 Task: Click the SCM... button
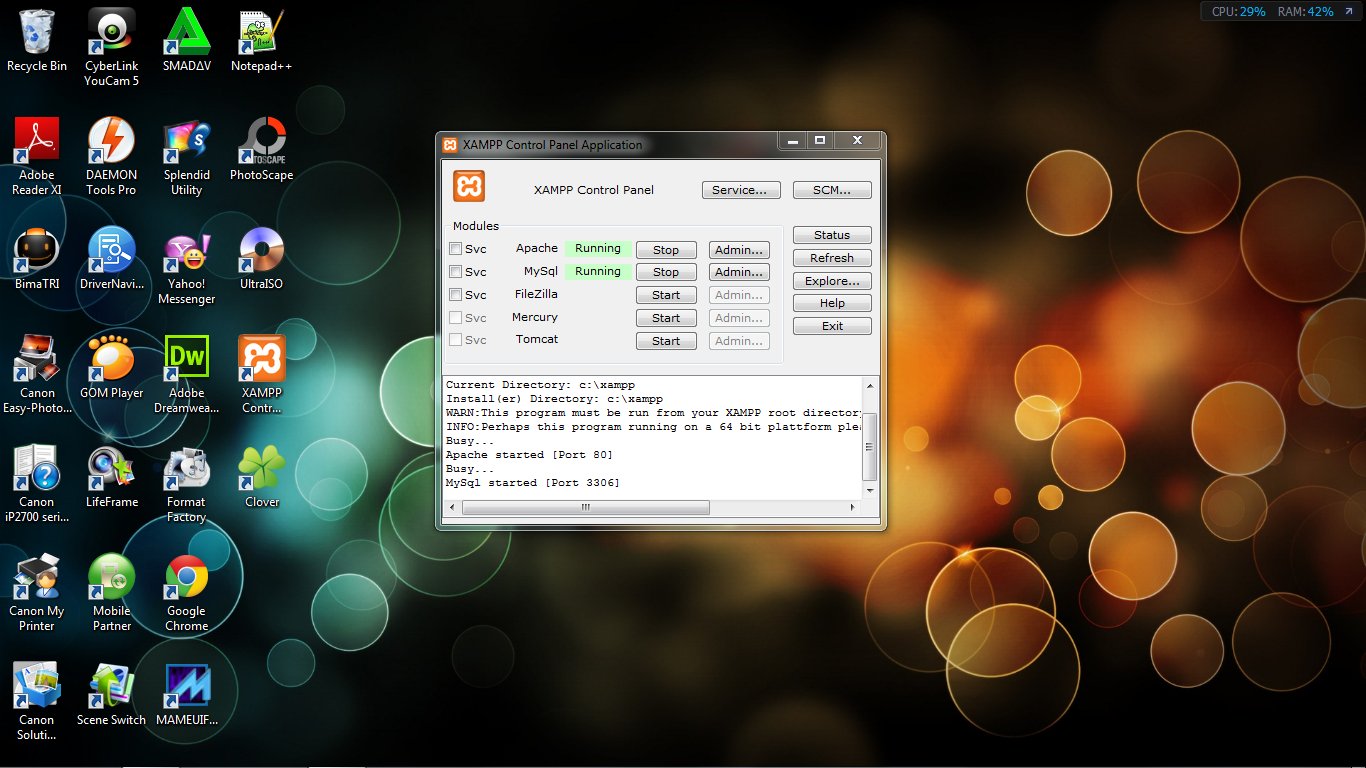832,190
